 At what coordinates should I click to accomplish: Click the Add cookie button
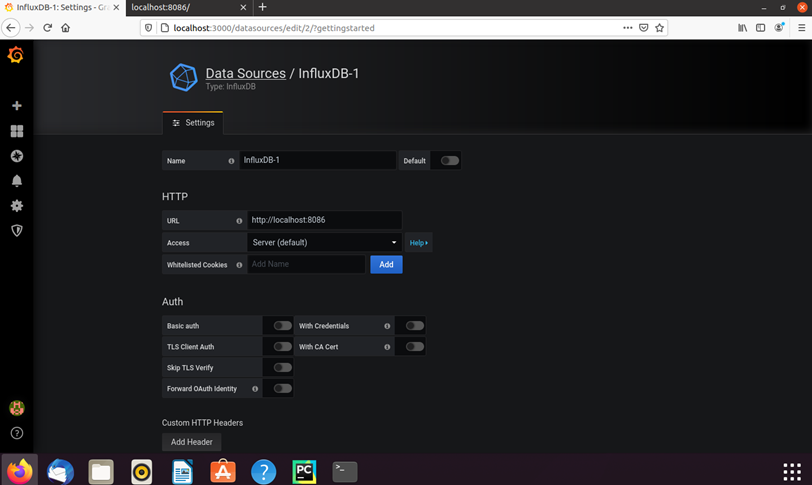(386, 264)
